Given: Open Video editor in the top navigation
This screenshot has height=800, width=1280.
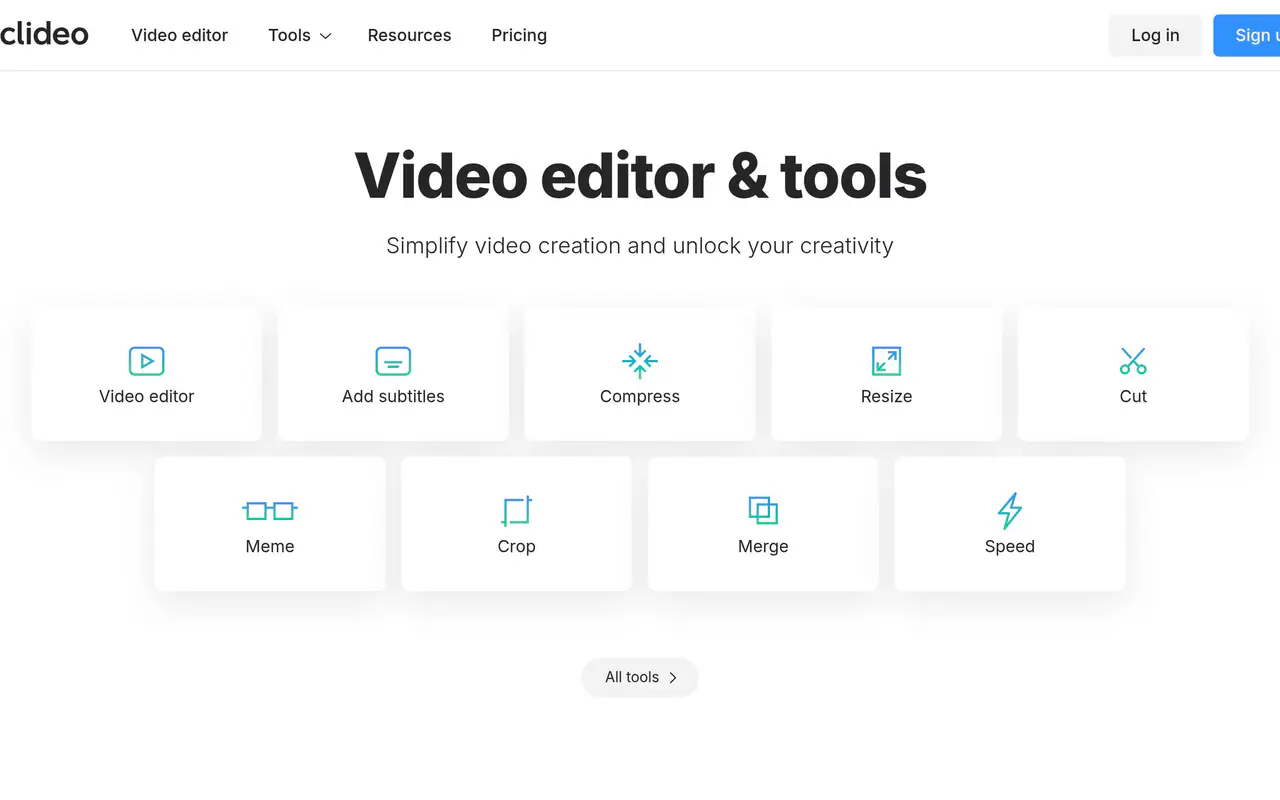Looking at the screenshot, I should 180,35.
